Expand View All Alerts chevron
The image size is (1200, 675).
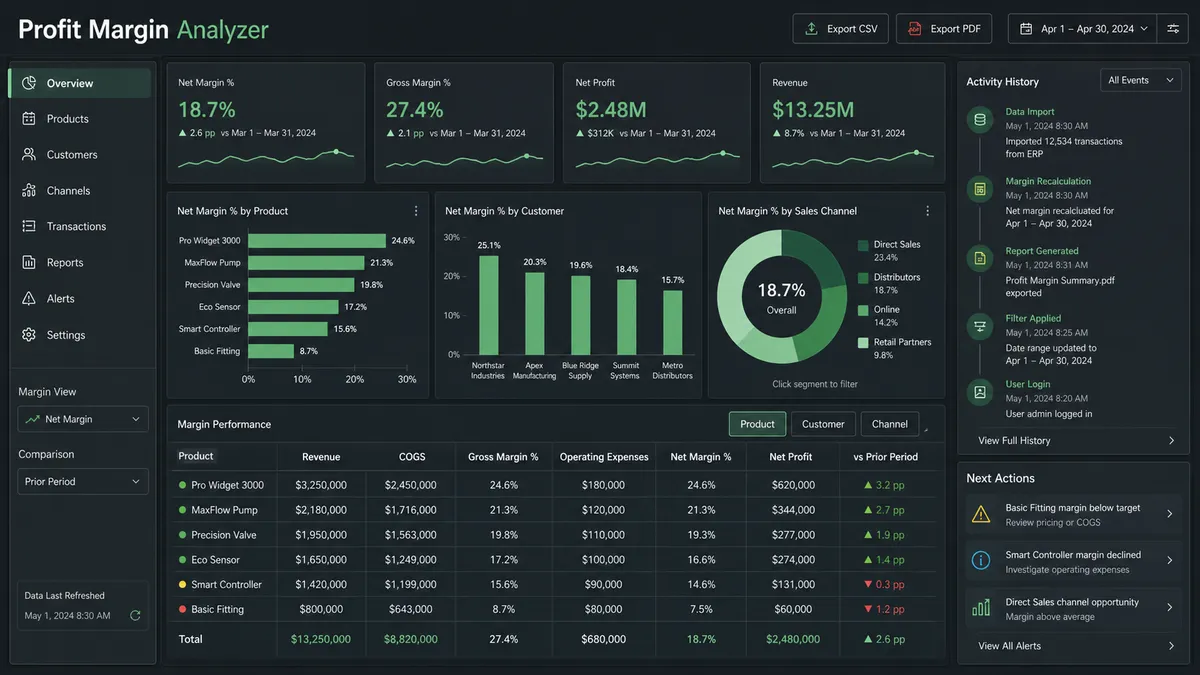1171,646
